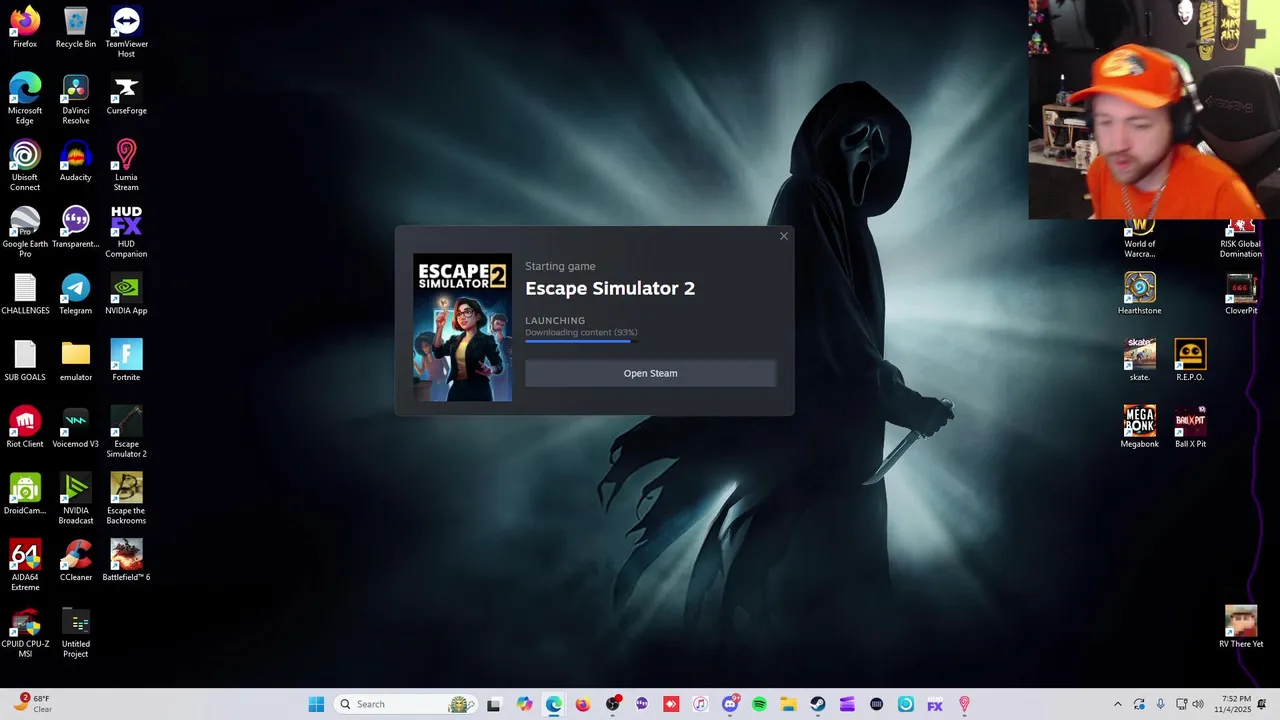Viewport: 1280px width, 720px height.
Task: Open Ubisoft Connect desktop icon
Action: point(25,165)
